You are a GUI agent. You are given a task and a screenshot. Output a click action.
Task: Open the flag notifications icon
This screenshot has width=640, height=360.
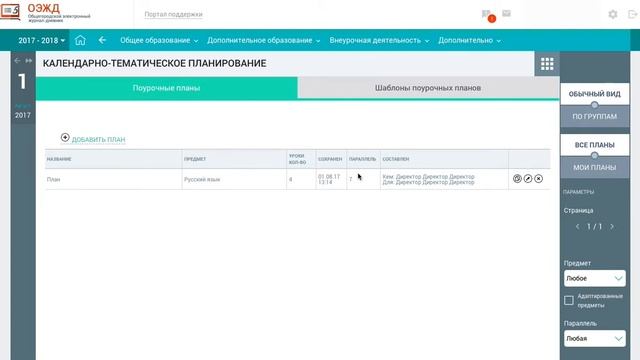point(487,15)
